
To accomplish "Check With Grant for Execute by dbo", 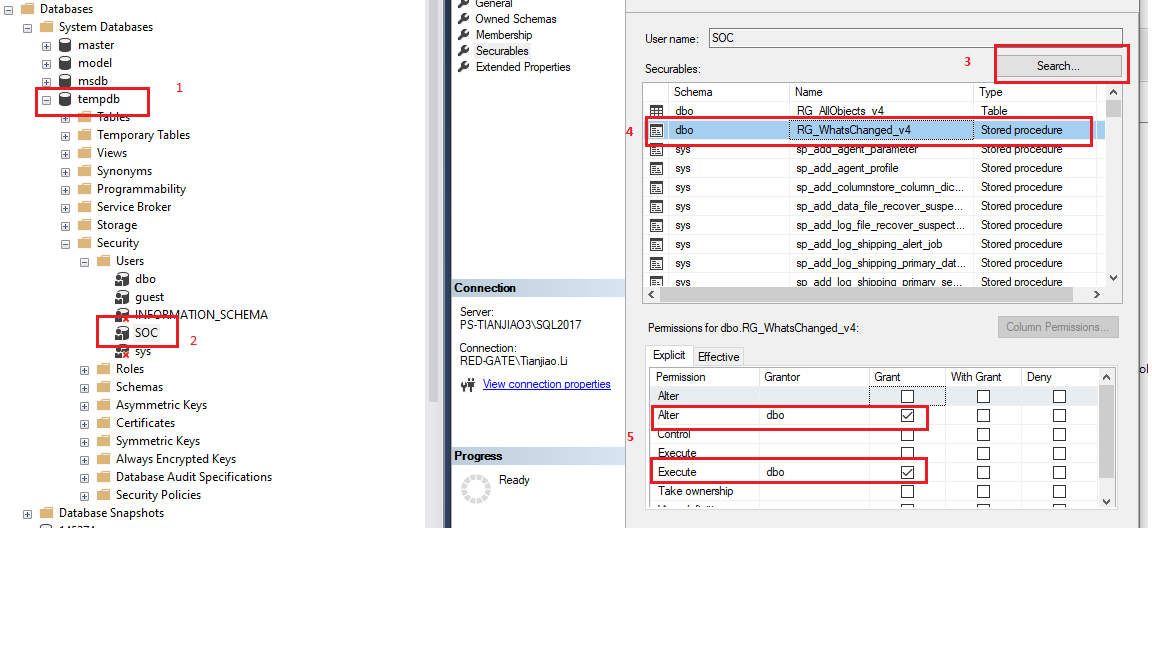I will [x=983, y=472].
